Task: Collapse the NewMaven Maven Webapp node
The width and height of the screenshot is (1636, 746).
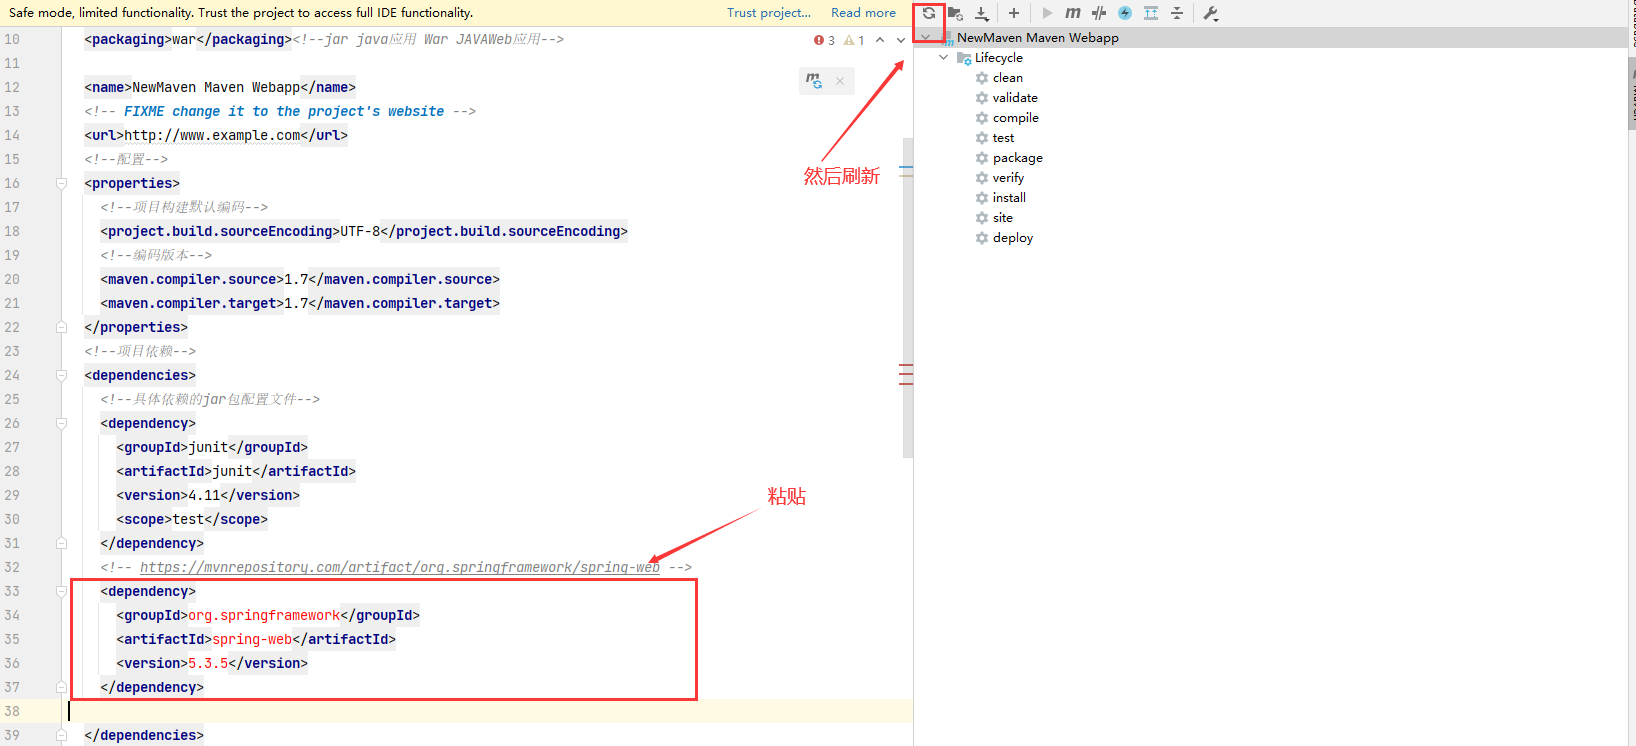Action: (x=925, y=38)
